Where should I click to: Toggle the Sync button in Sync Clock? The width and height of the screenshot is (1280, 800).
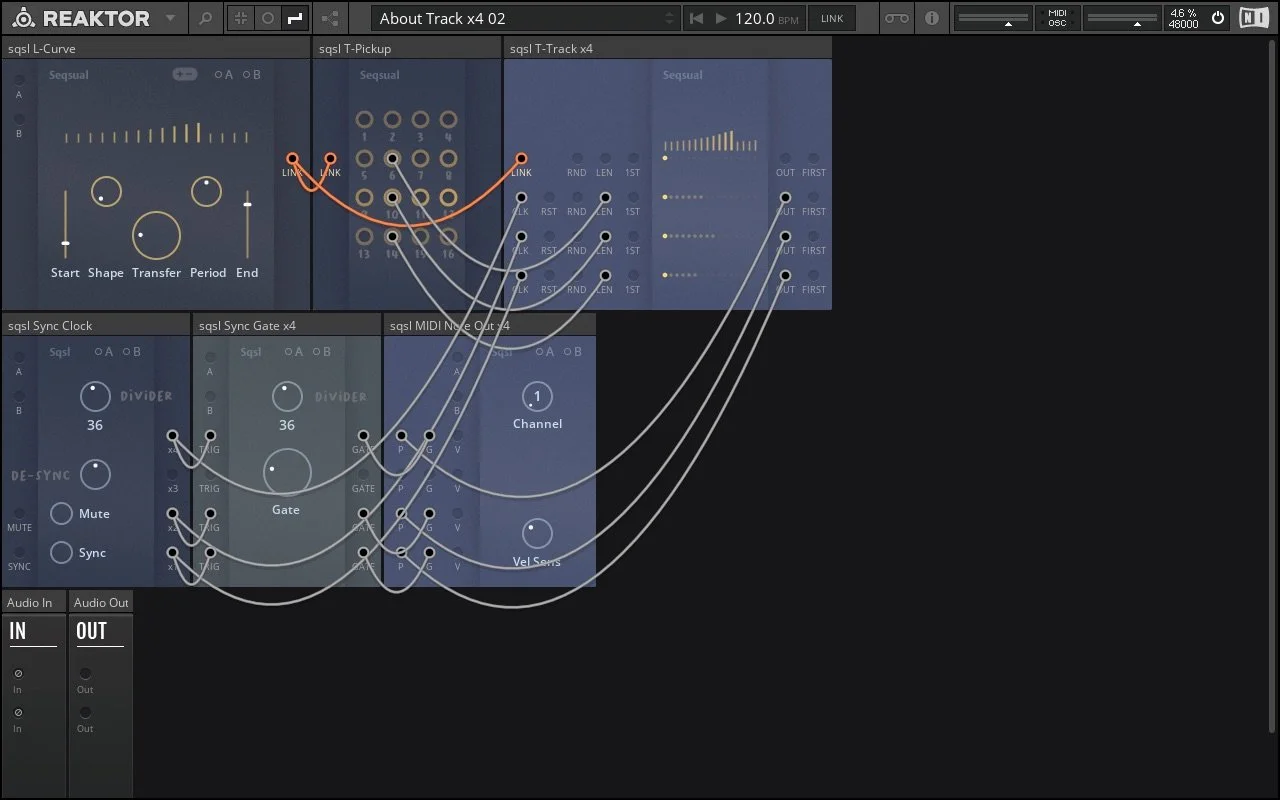tap(62, 552)
